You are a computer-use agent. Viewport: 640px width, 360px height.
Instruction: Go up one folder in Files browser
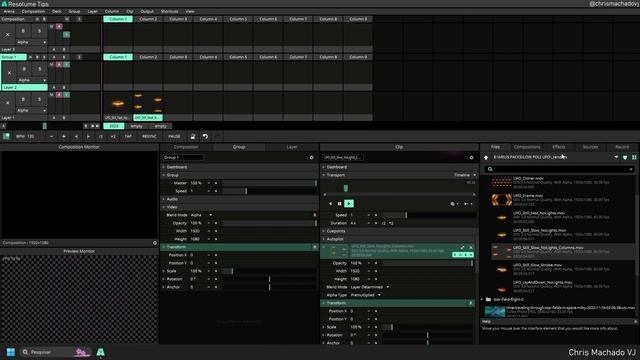coord(486,158)
